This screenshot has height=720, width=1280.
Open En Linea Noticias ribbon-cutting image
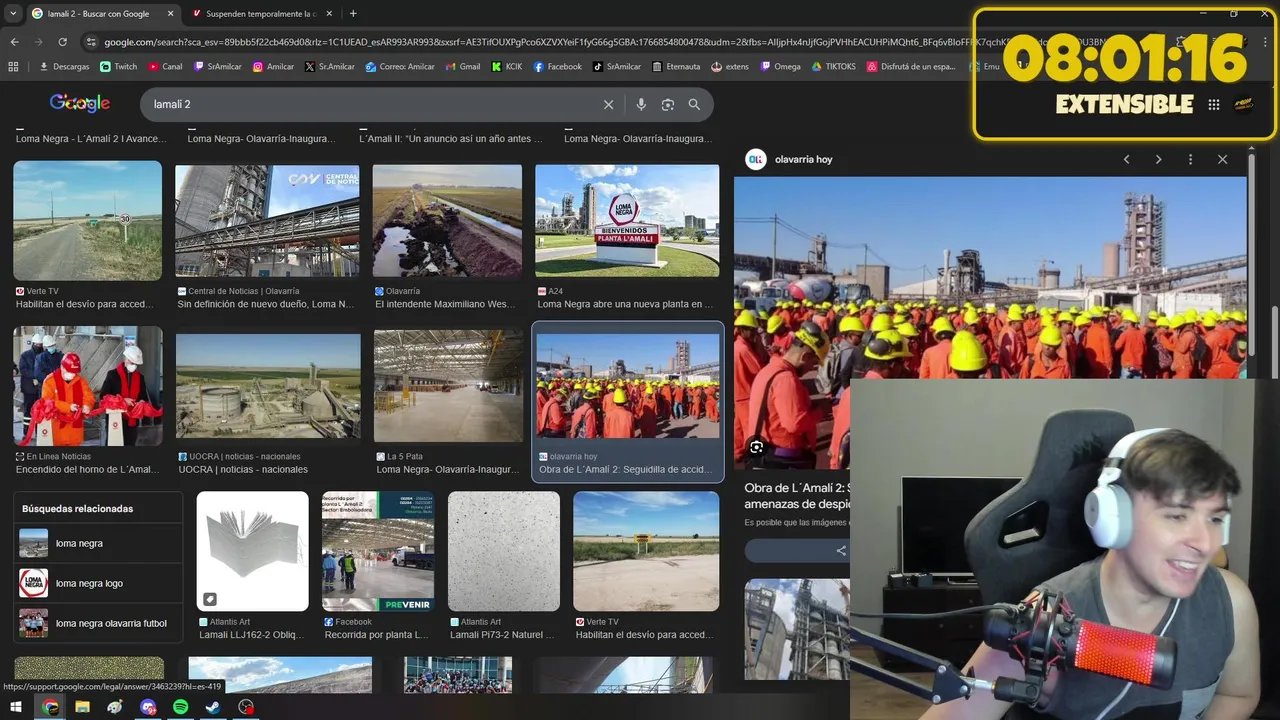click(x=87, y=385)
